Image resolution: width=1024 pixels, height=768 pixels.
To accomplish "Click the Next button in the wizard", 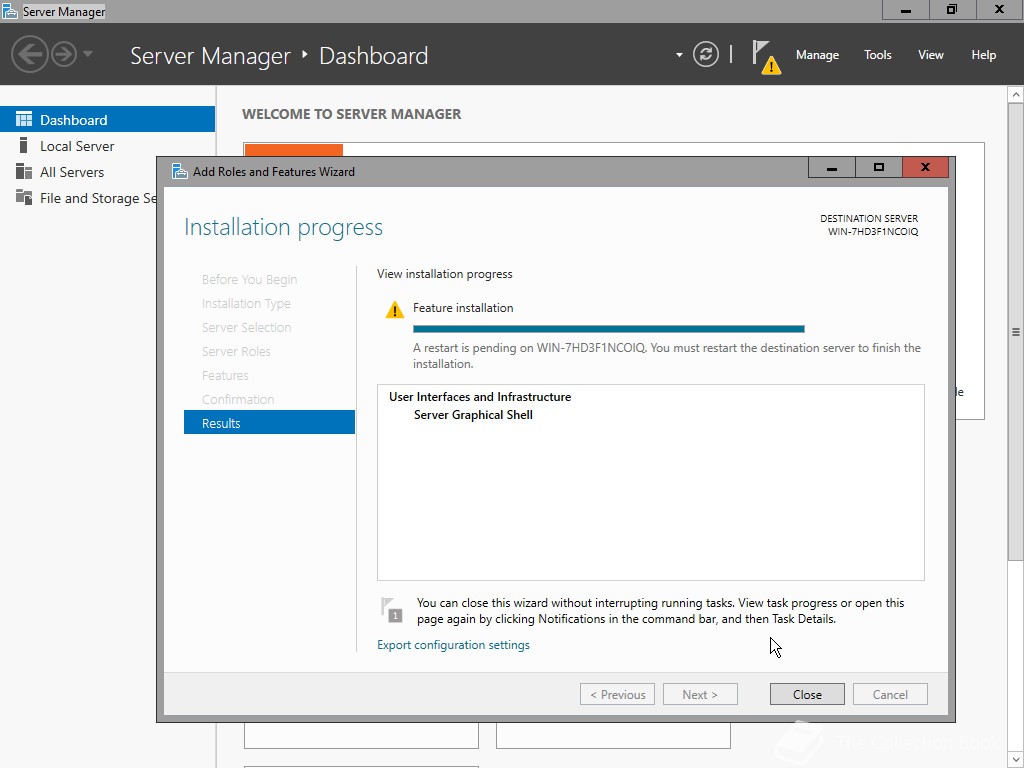I will pos(700,694).
